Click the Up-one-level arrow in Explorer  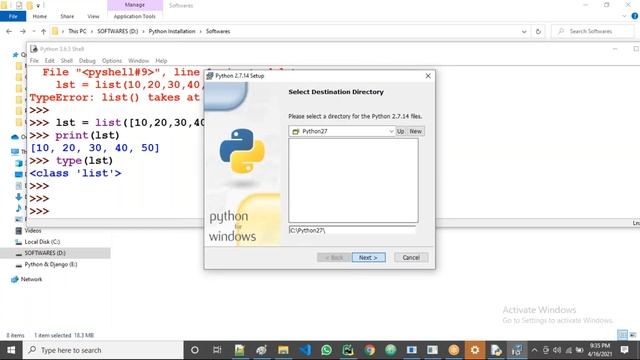coord(43,31)
